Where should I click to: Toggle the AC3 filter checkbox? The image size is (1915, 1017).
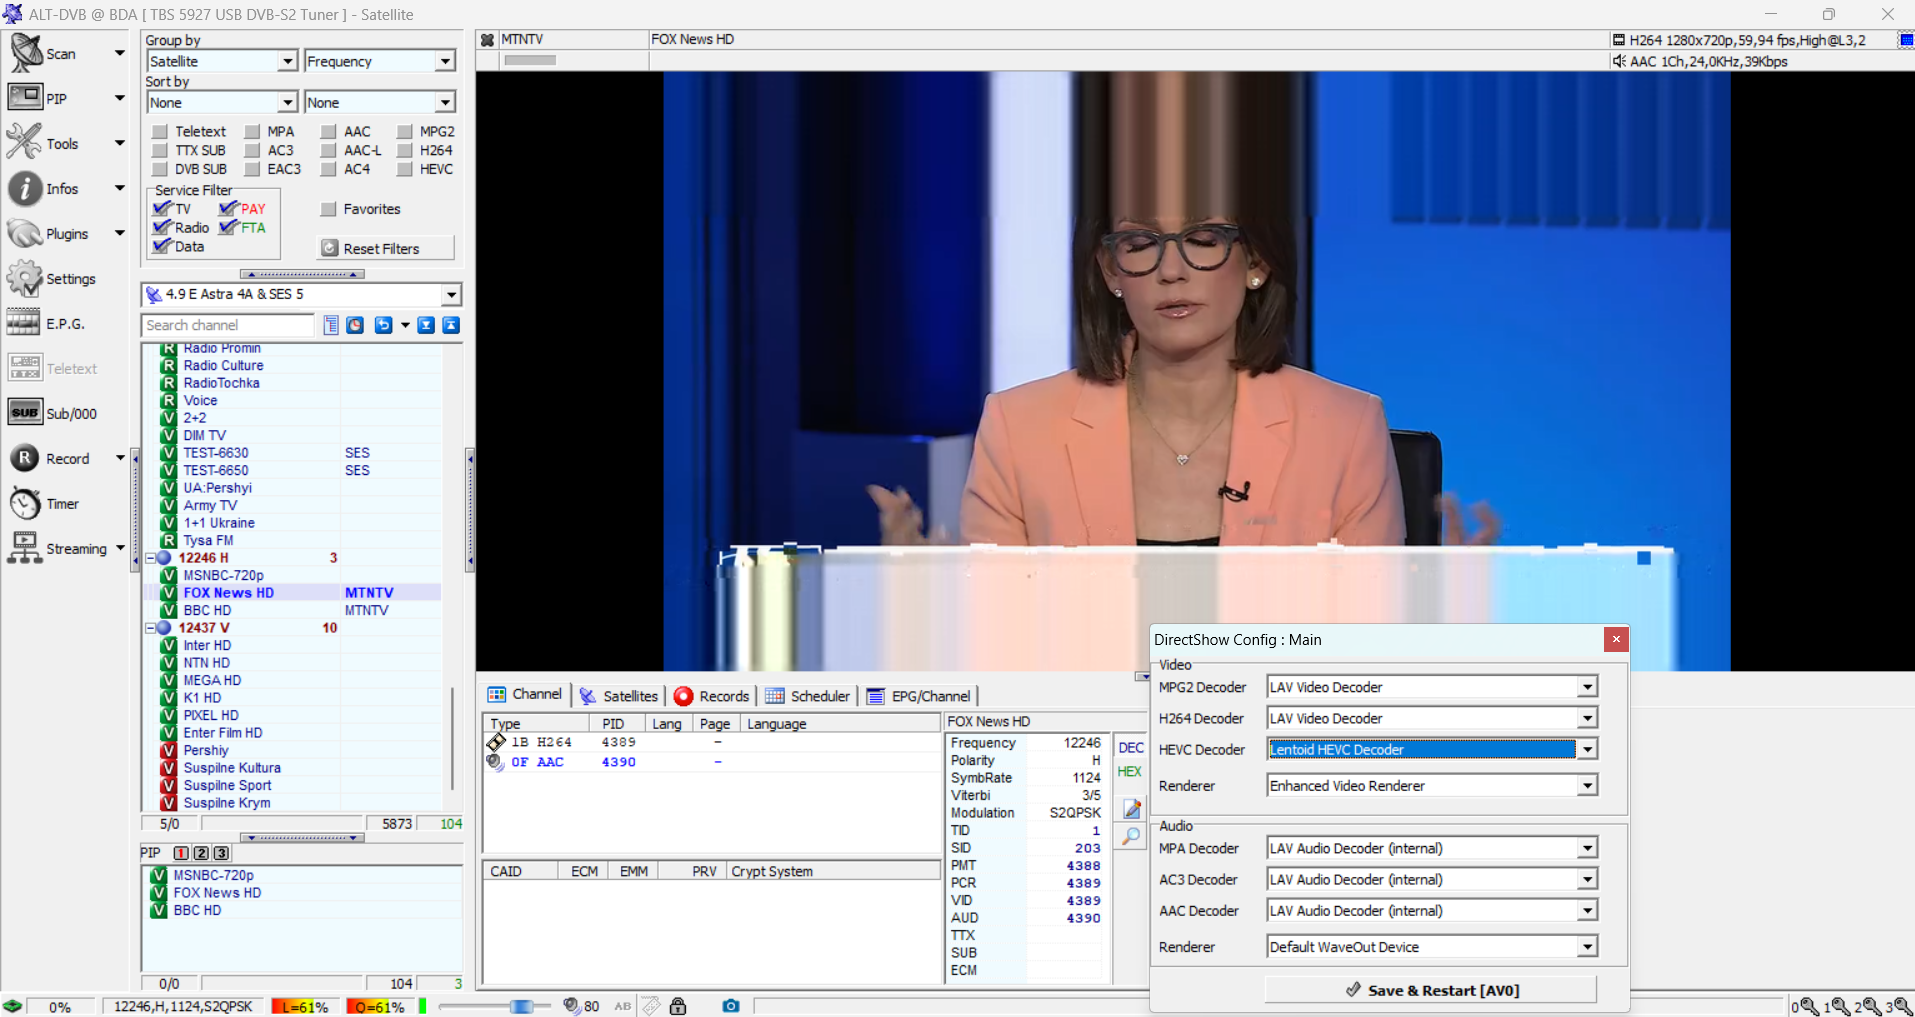pos(253,150)
